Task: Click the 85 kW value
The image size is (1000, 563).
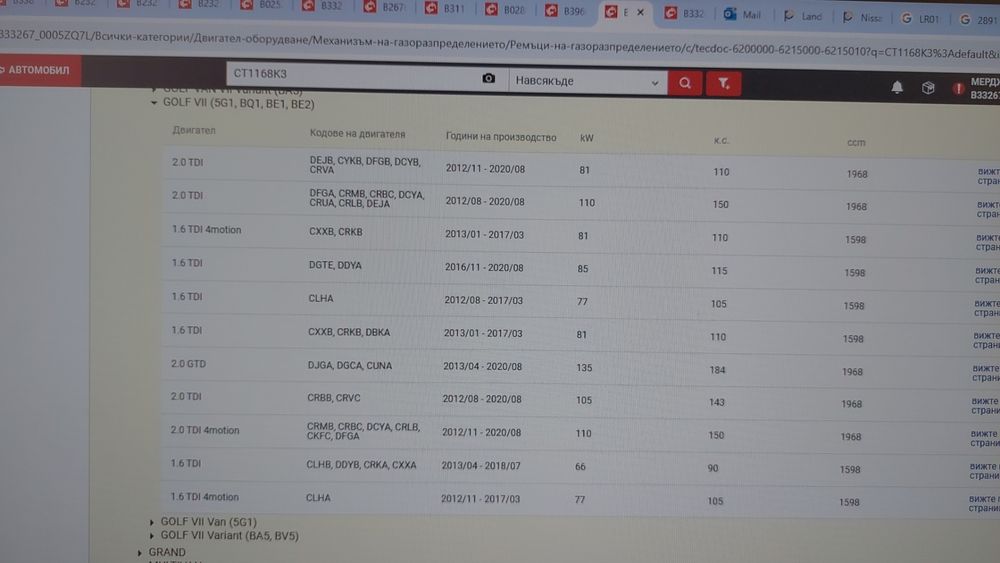Action: click(582, 269)
